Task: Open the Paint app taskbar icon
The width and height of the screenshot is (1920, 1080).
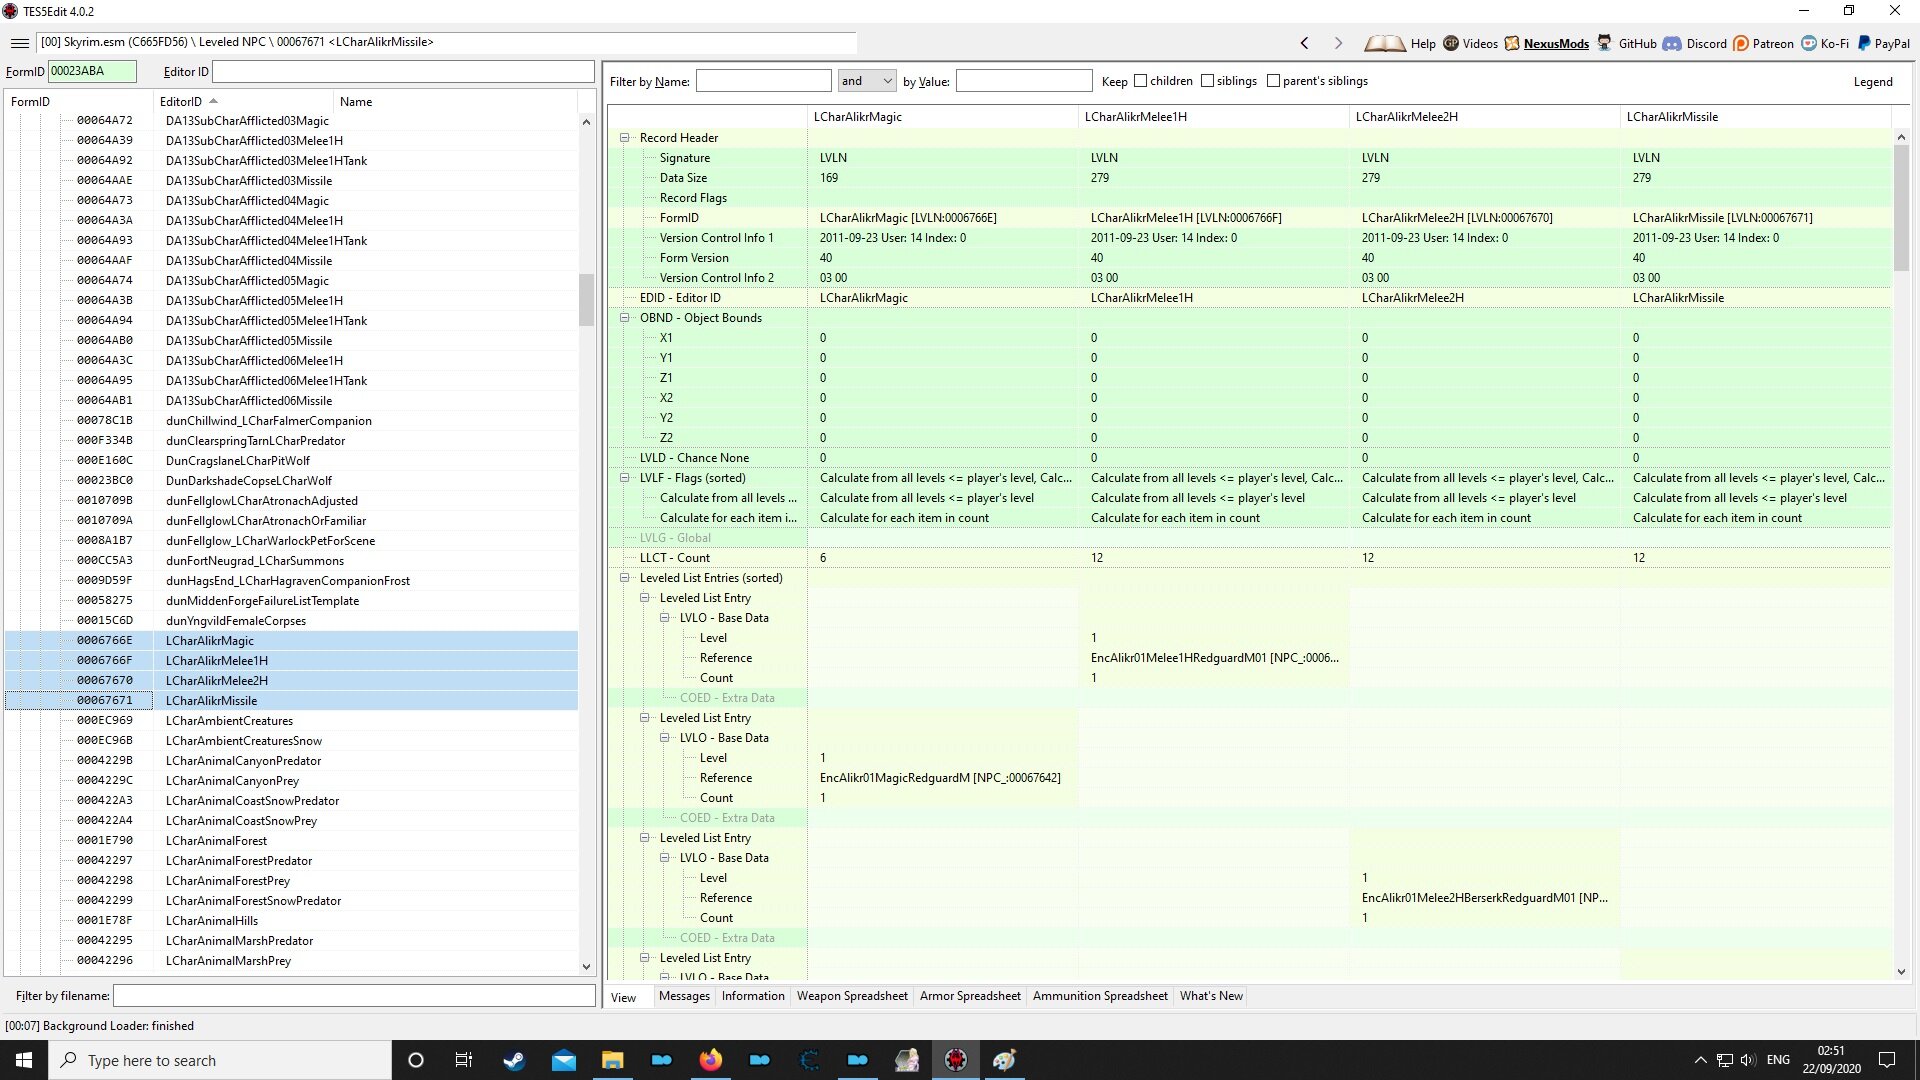Action: coord(1005,1060)
